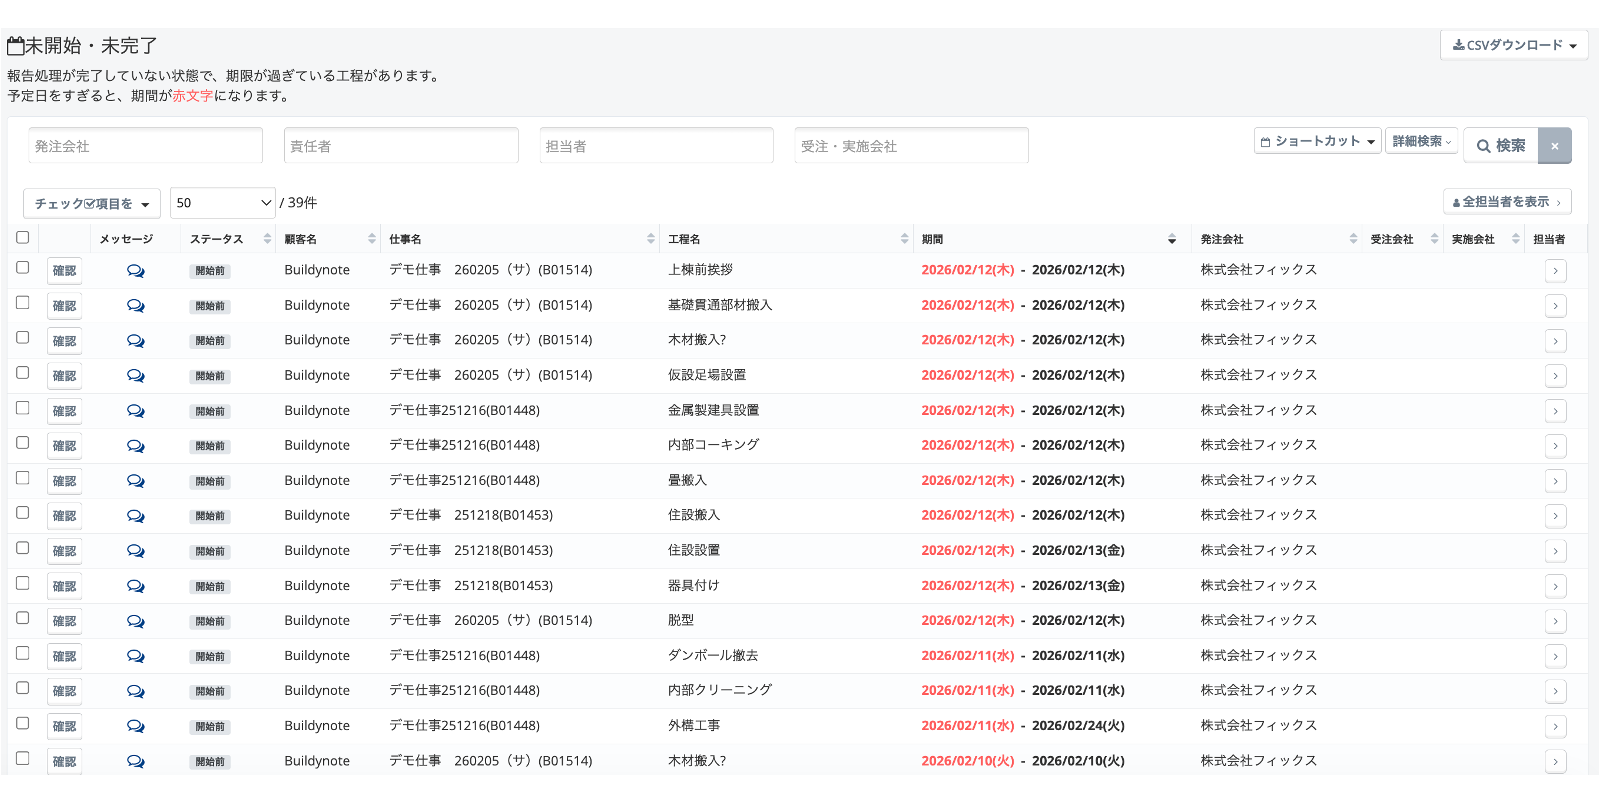1600x803 pixels.
Task: Click assignee arrow icon for 外構工事 row
Action: pos(1555,726)
